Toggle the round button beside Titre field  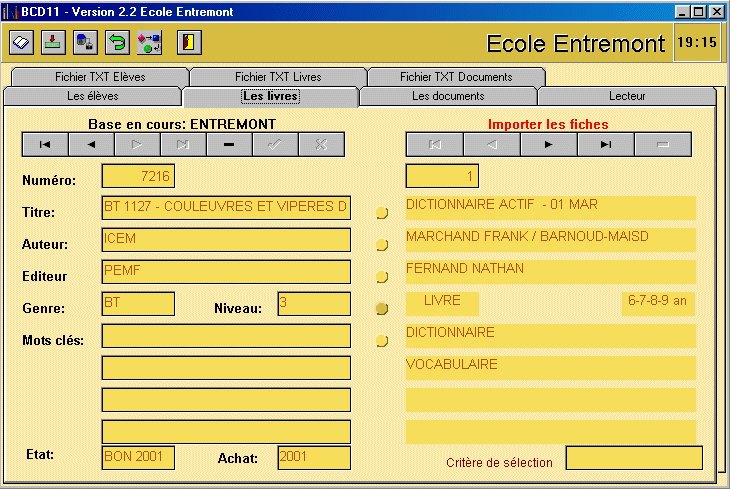click(381, 213)
